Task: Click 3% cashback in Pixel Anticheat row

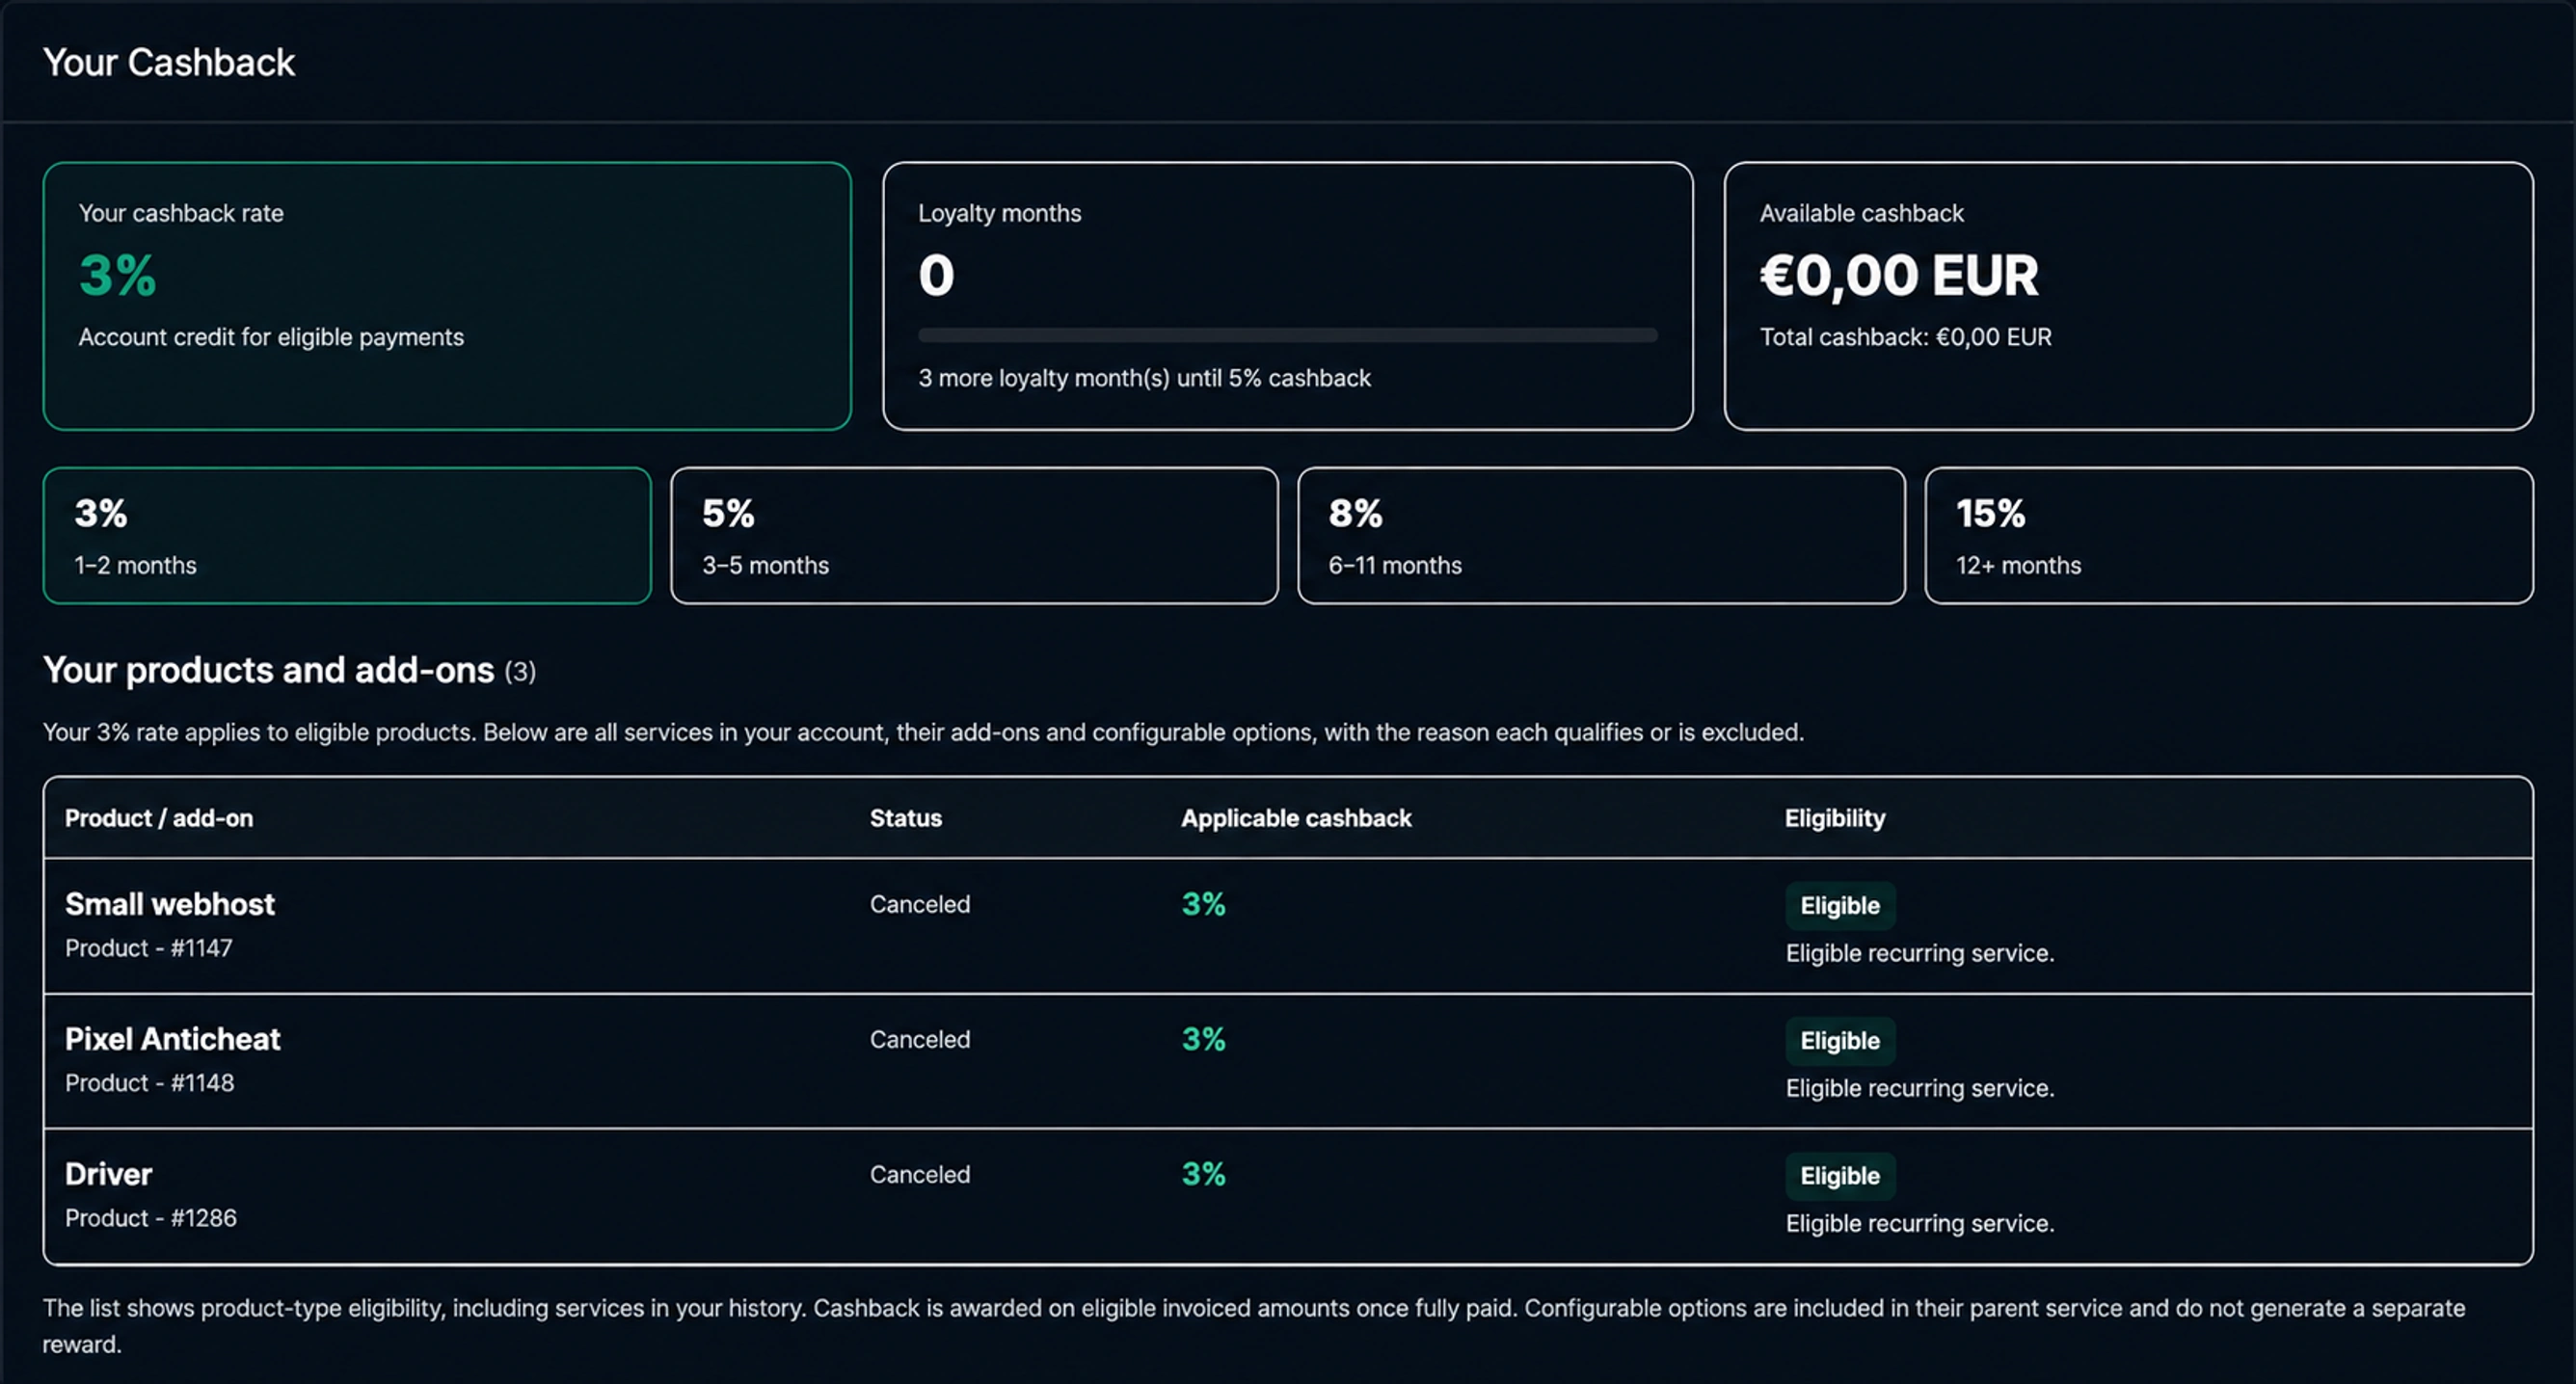Action: [x=1203, y=1039]
